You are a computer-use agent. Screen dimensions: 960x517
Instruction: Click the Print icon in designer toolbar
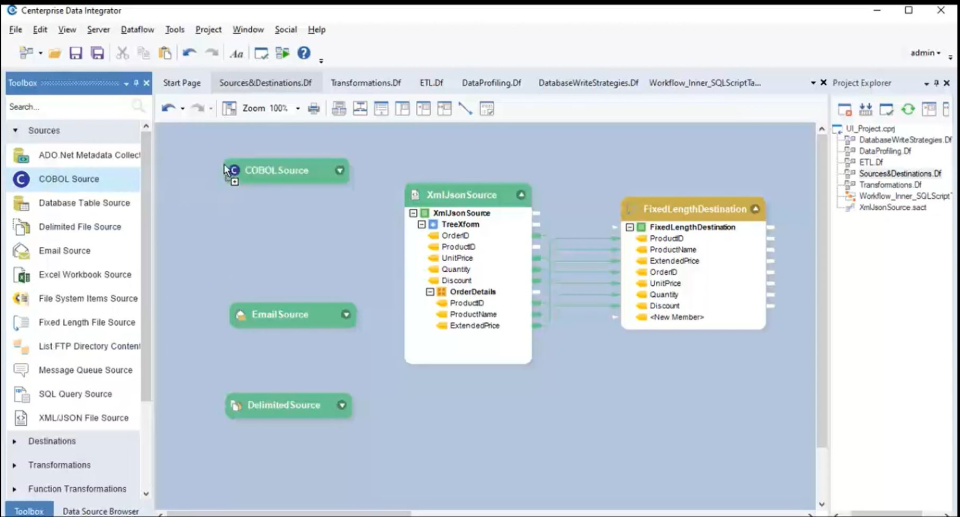point(313,109)
